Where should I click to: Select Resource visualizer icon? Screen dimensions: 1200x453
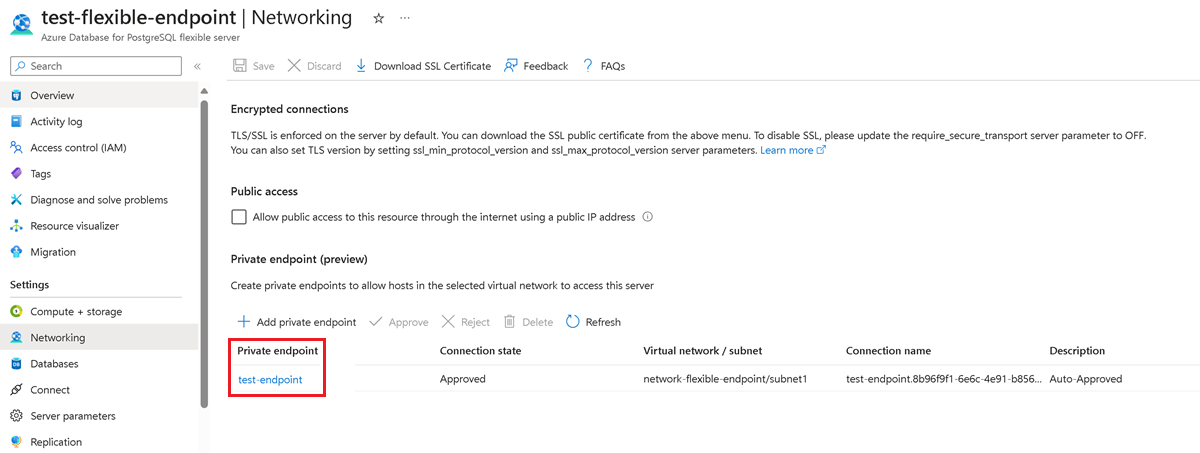coord(16,226)
